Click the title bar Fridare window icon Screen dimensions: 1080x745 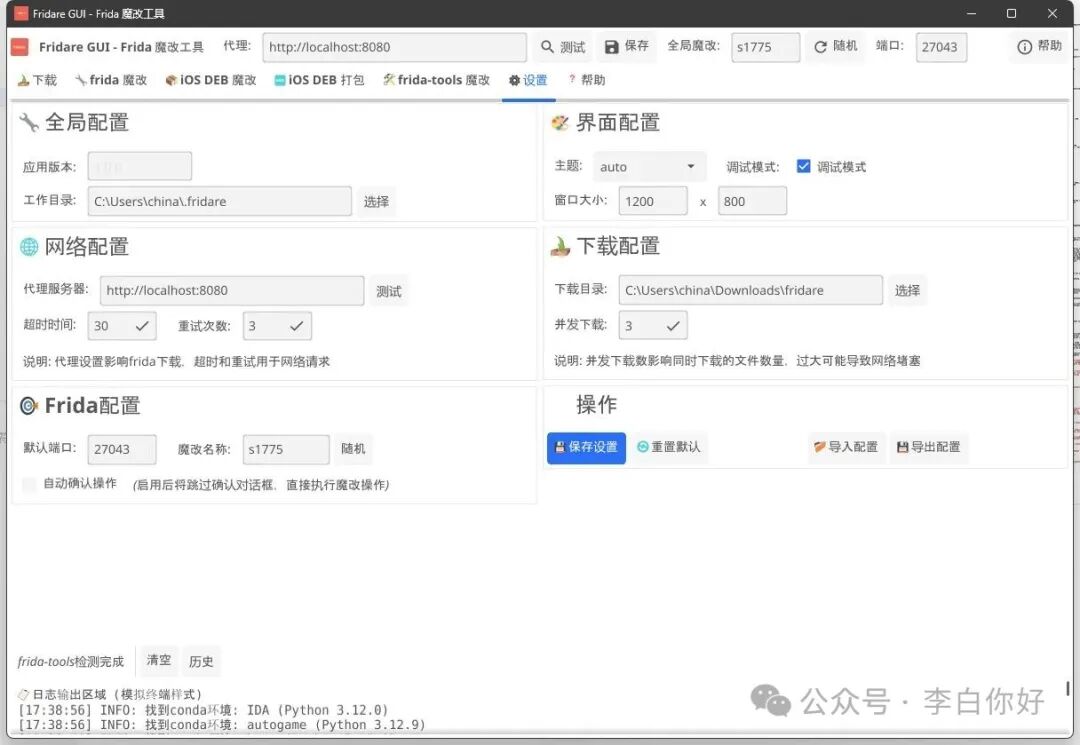pos(21,13)
